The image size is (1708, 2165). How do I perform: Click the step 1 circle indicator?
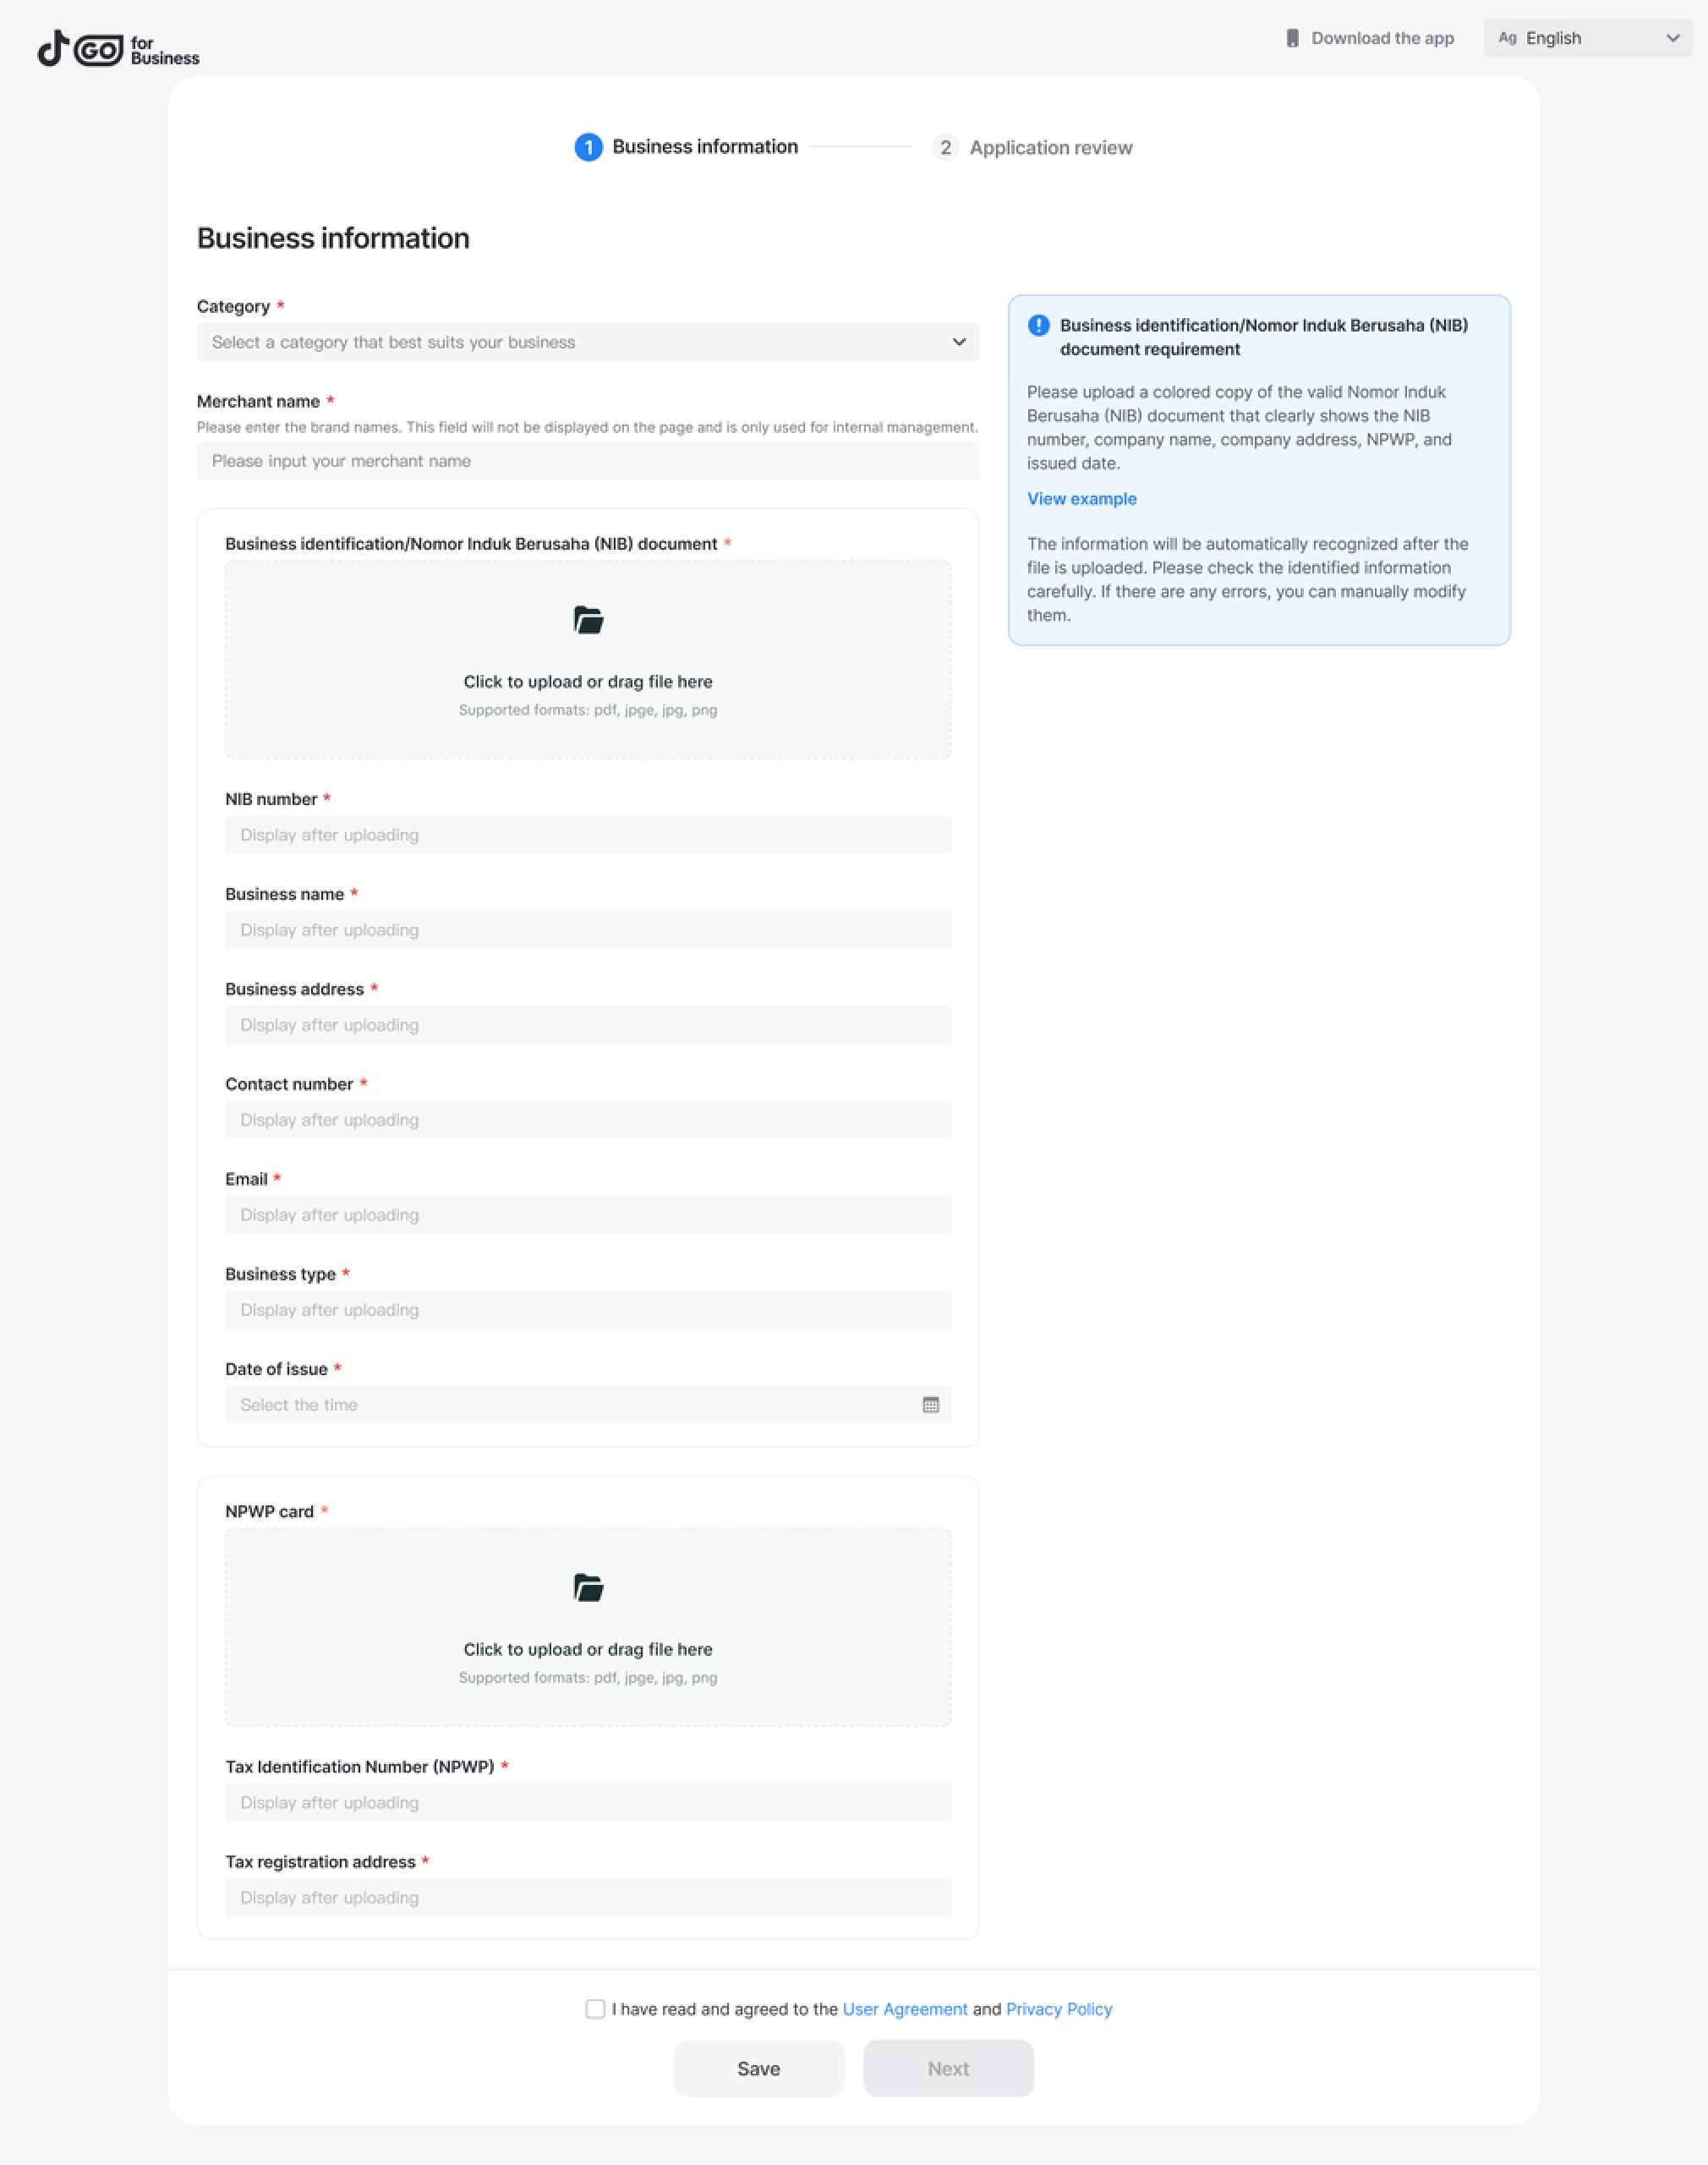(588, 148)
